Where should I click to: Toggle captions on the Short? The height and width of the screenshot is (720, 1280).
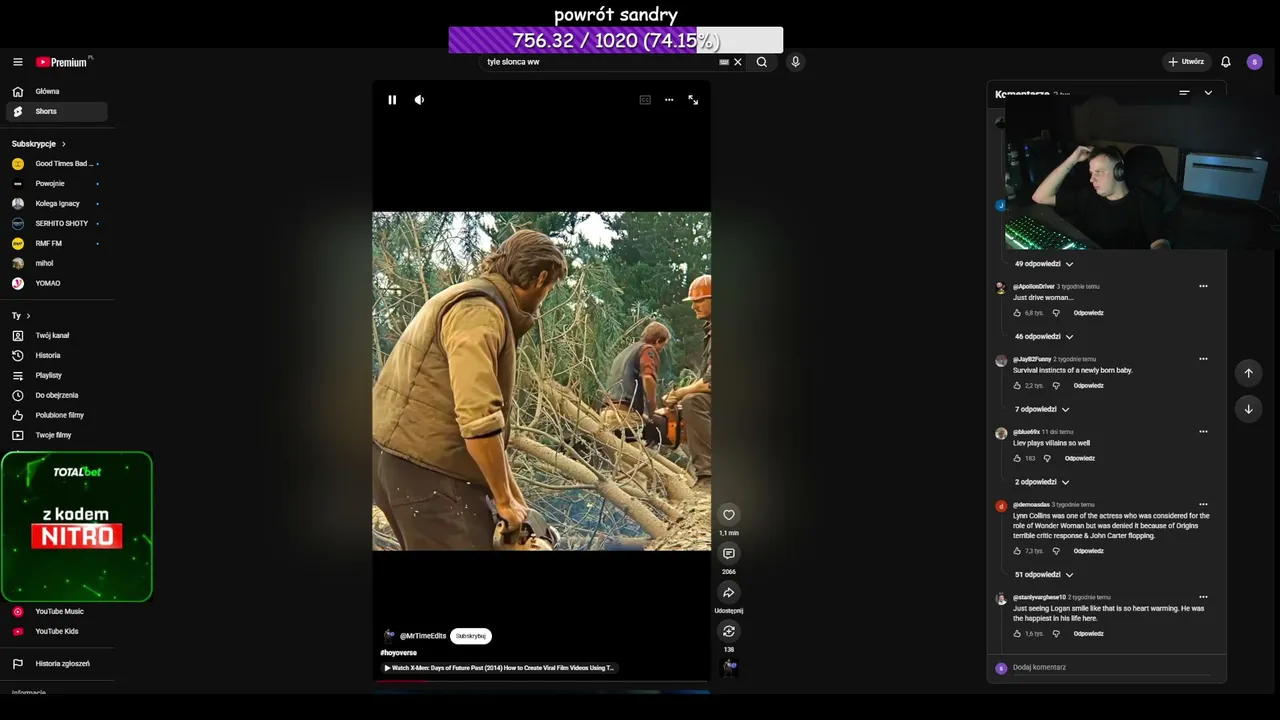(645, 100)
